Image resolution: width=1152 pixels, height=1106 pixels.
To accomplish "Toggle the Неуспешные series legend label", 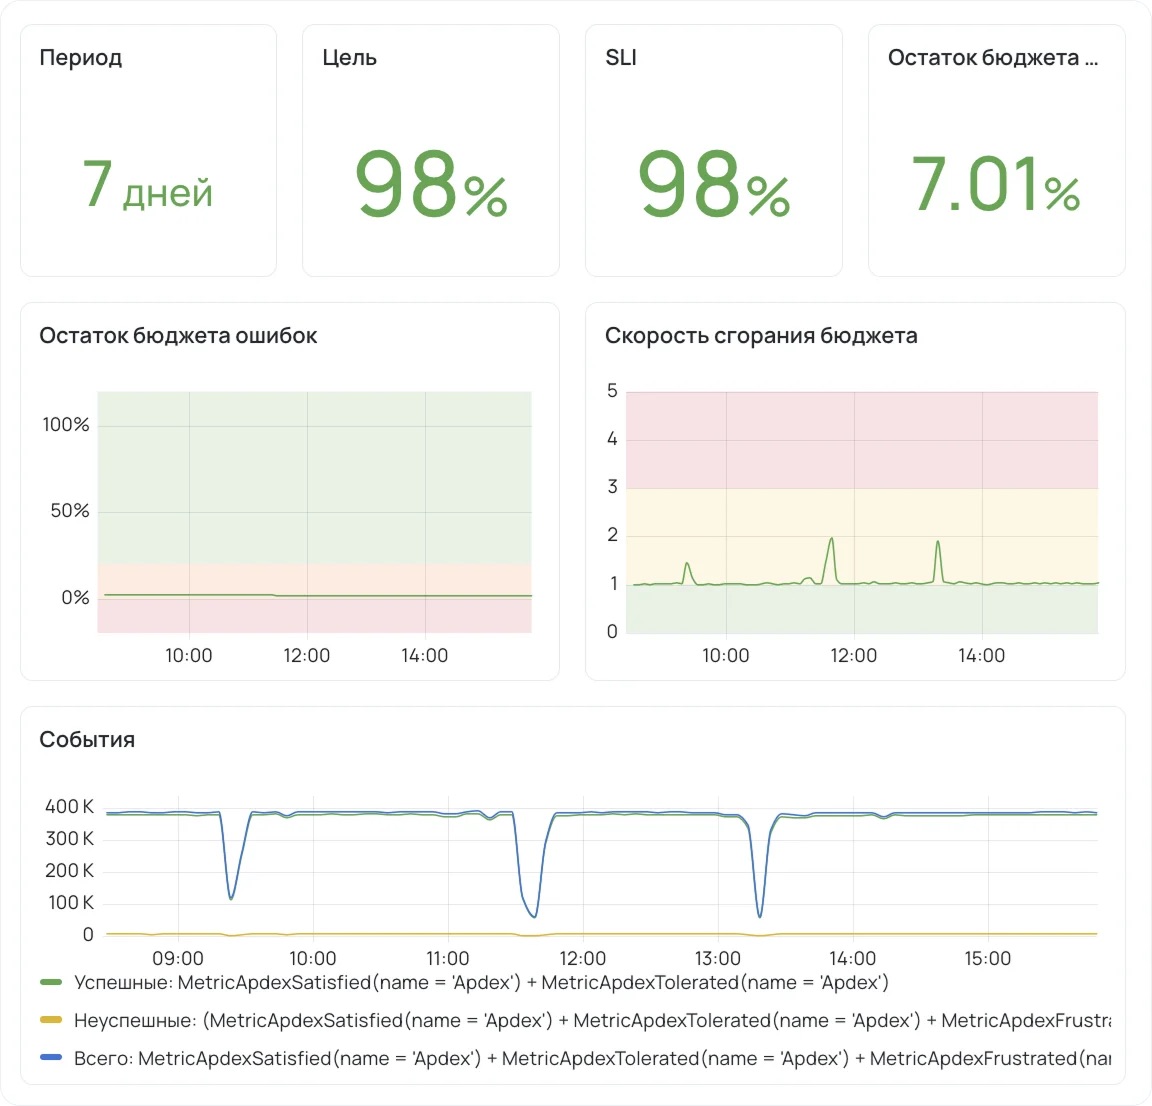I will pos(590,1021).
